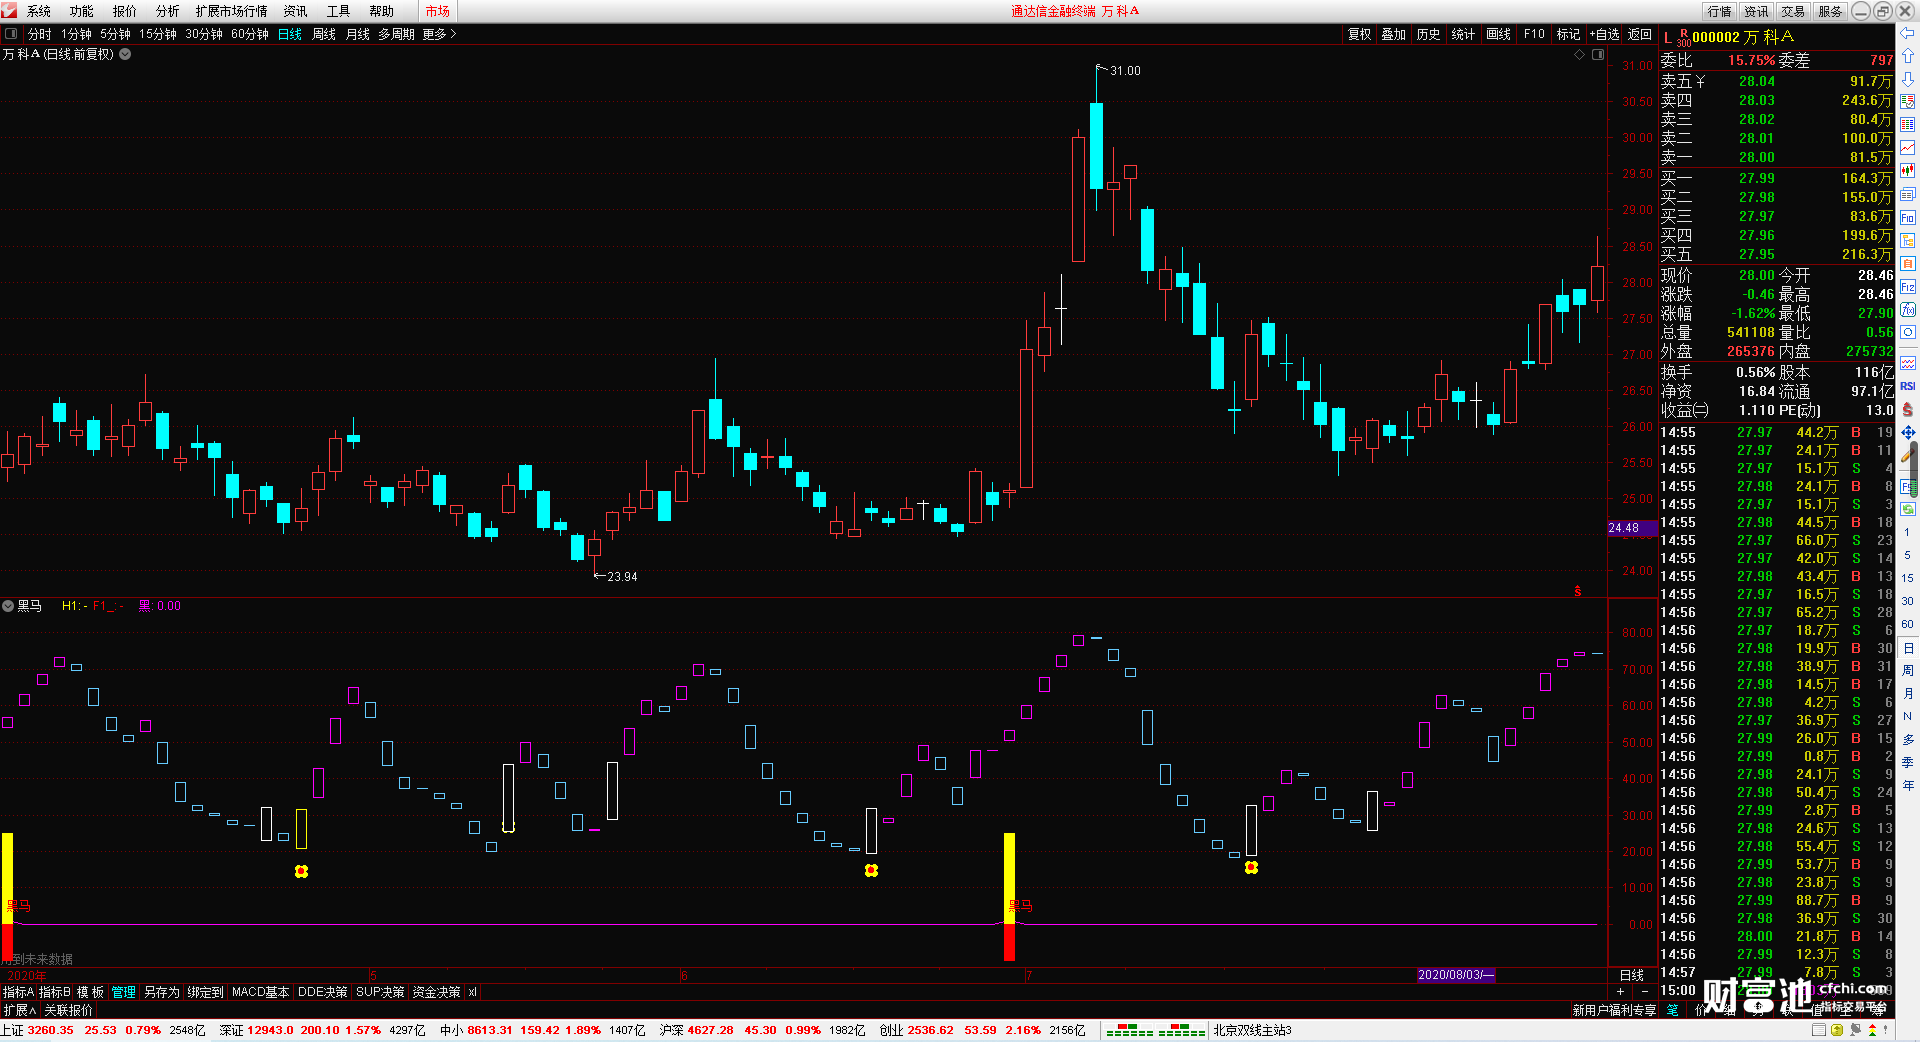
Task: Open the 功能 menu
Action: 82,11
